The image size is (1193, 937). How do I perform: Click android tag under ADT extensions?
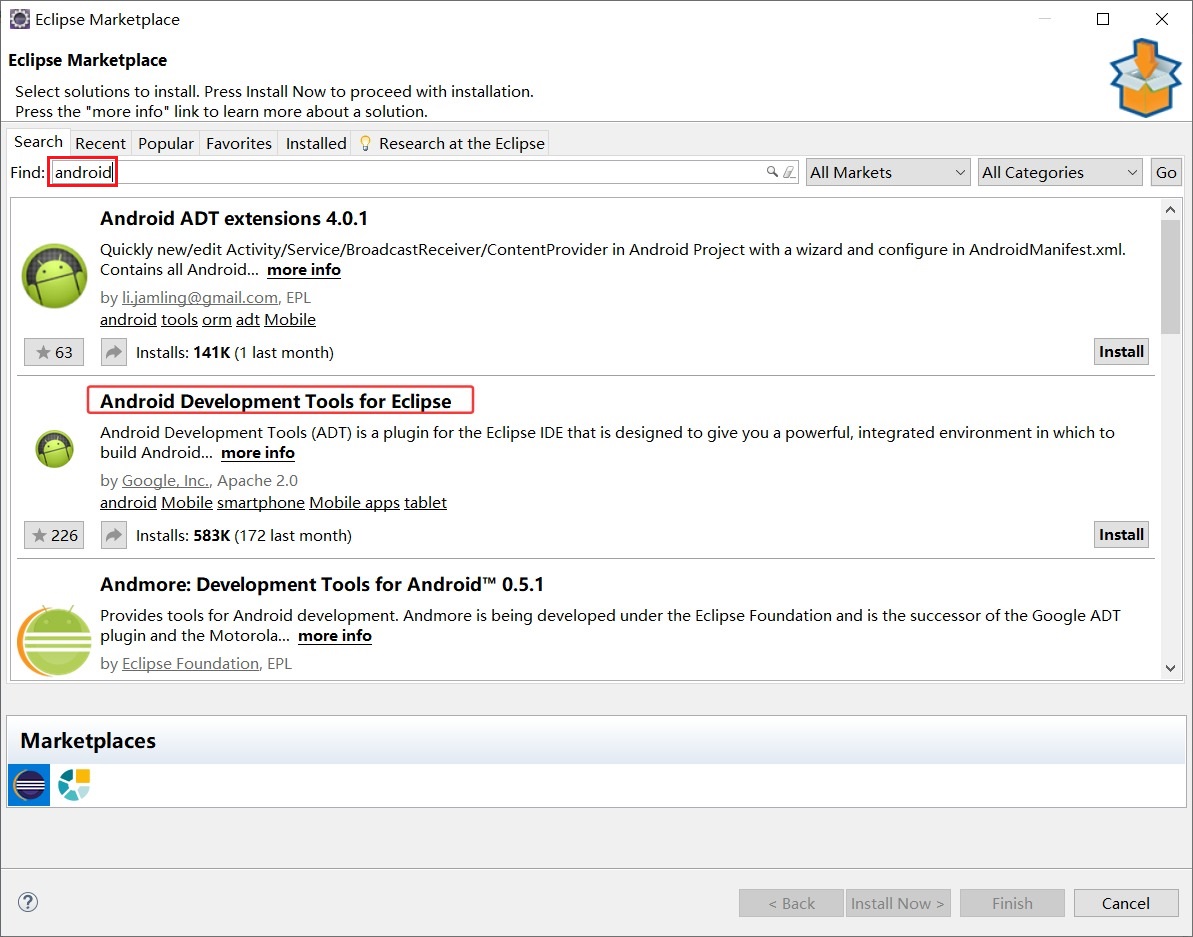(129, 319)
